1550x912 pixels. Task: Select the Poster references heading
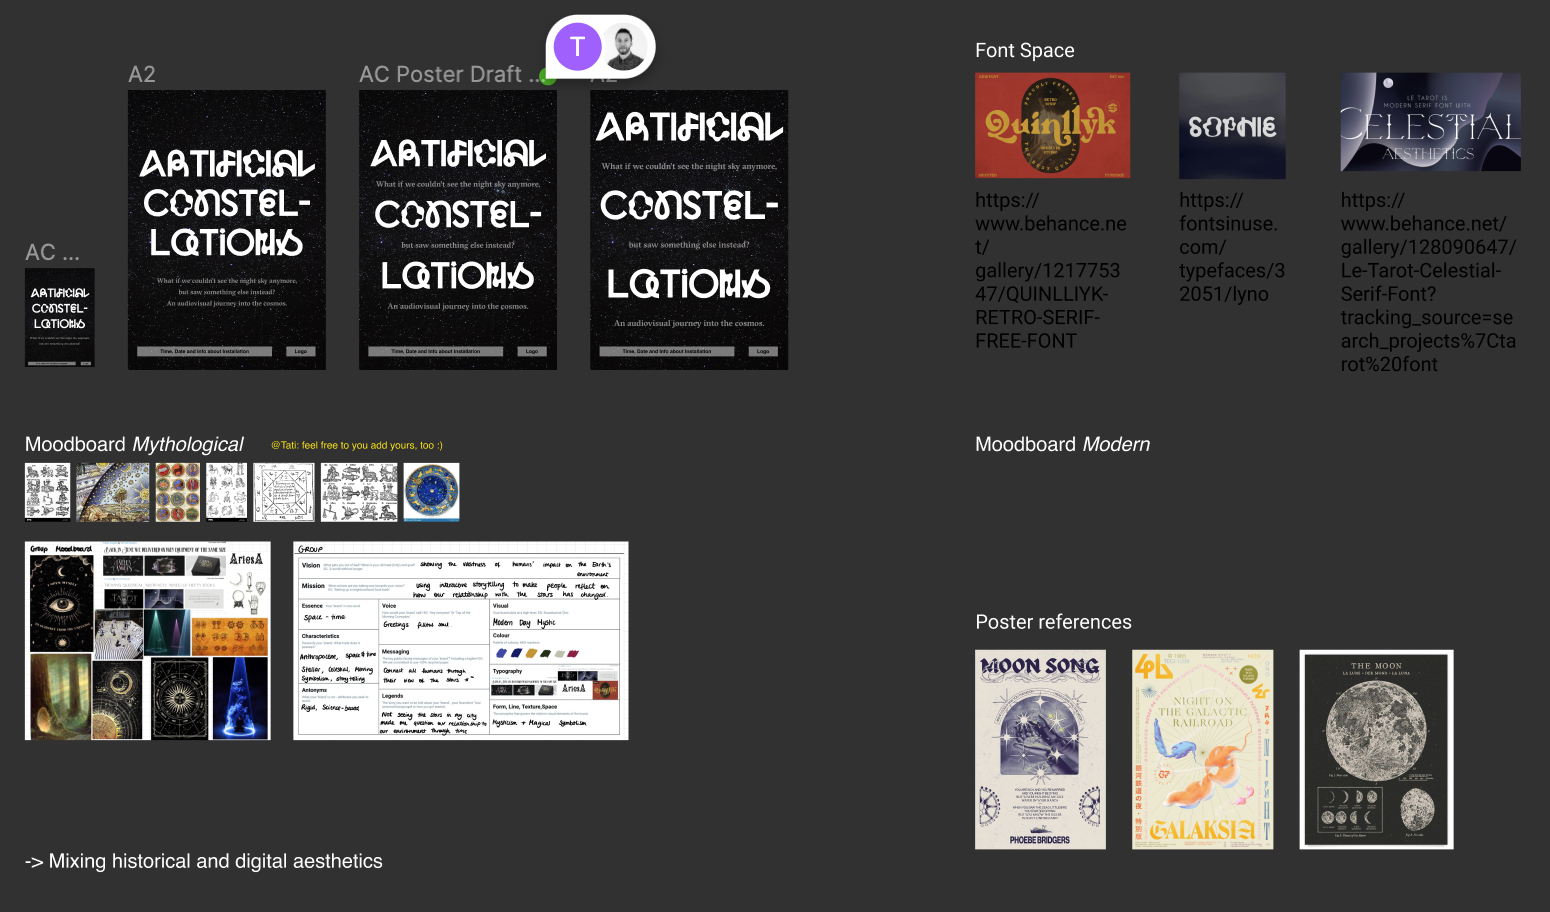coord(1054,622)
